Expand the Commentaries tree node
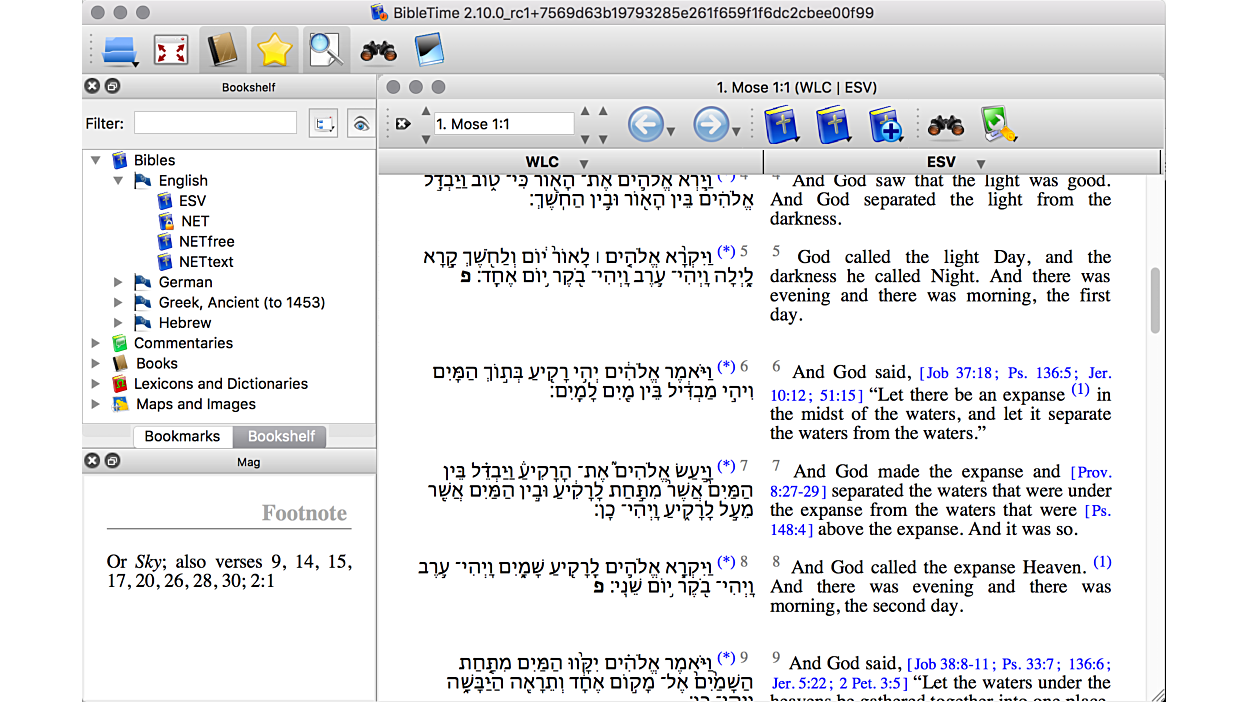This screenshot has height=702, width=1248. (x=96, y=343)
